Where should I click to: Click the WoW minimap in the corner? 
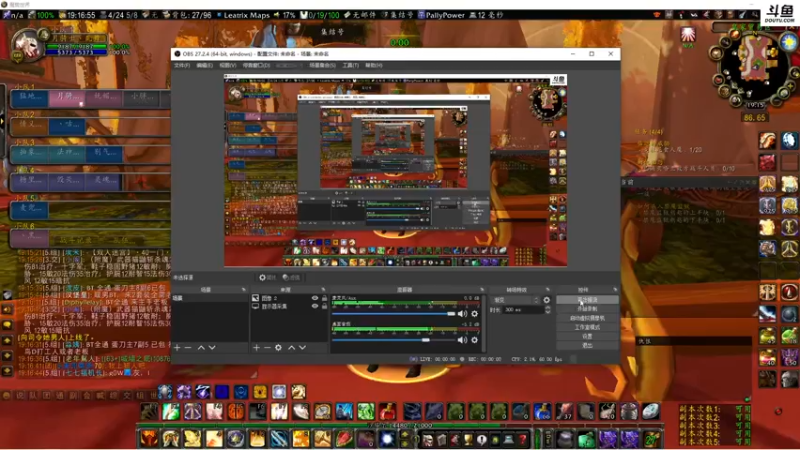coord(755,66)
